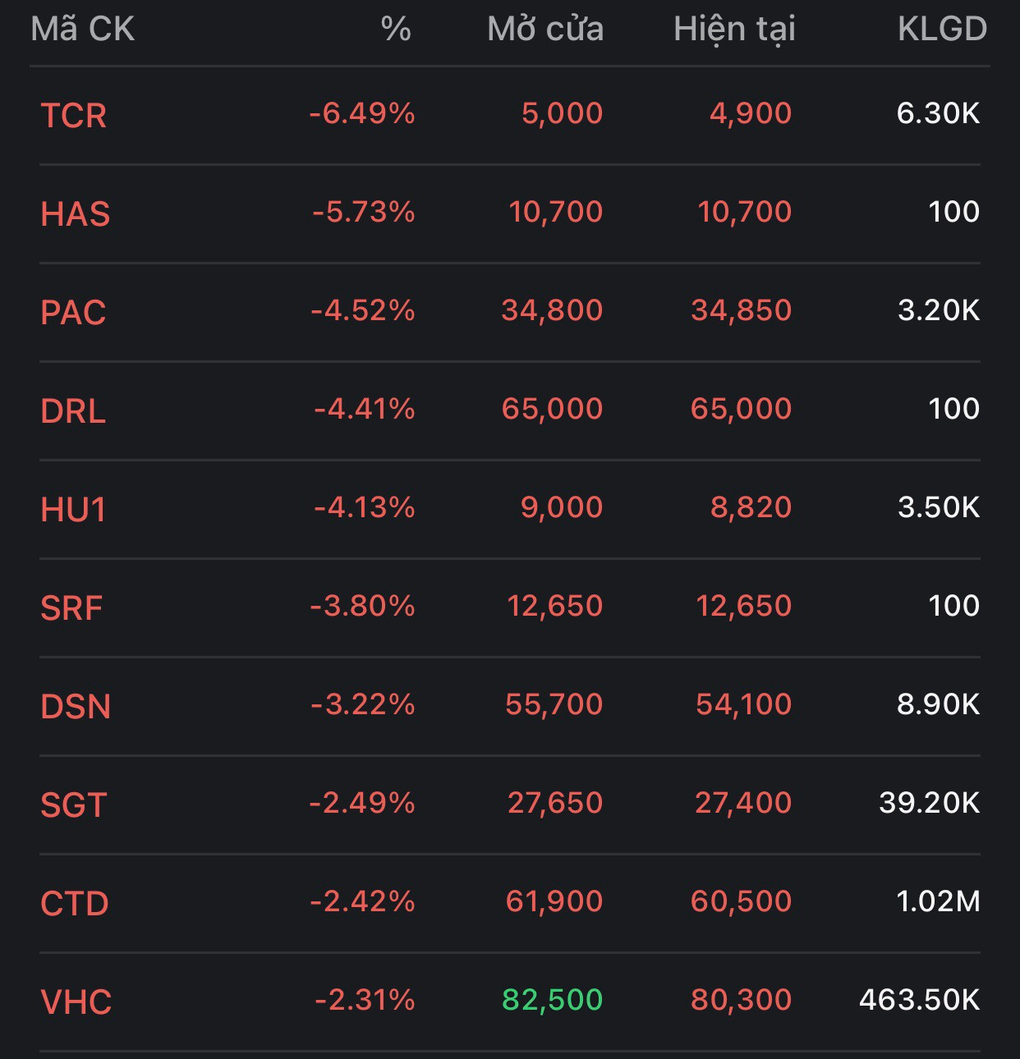Select the CTD ticker symbol
Viewport: 1020px width, 1059px height.
point(74,903)
